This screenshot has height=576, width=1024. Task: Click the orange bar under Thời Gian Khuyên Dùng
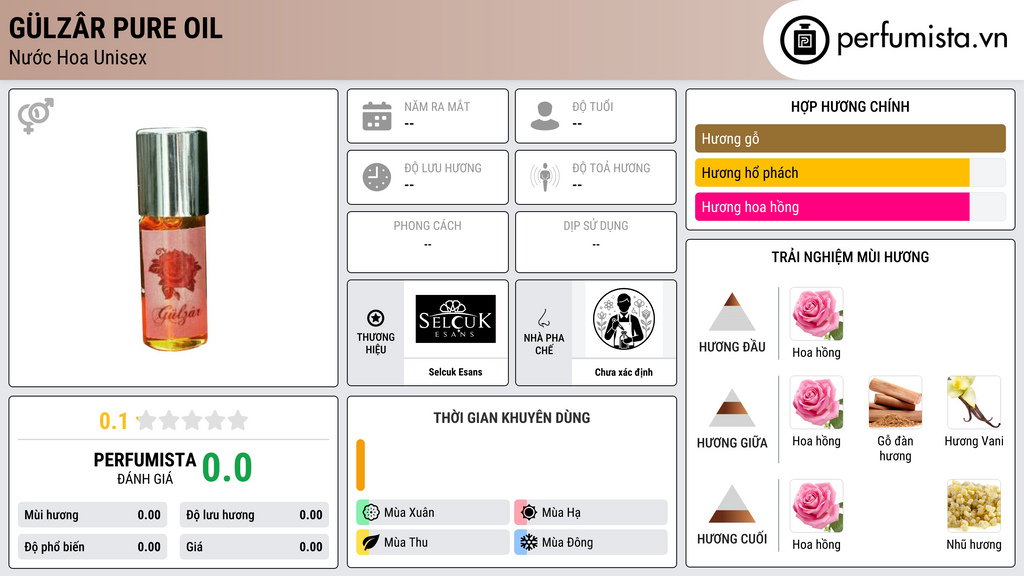click(360, 465)
